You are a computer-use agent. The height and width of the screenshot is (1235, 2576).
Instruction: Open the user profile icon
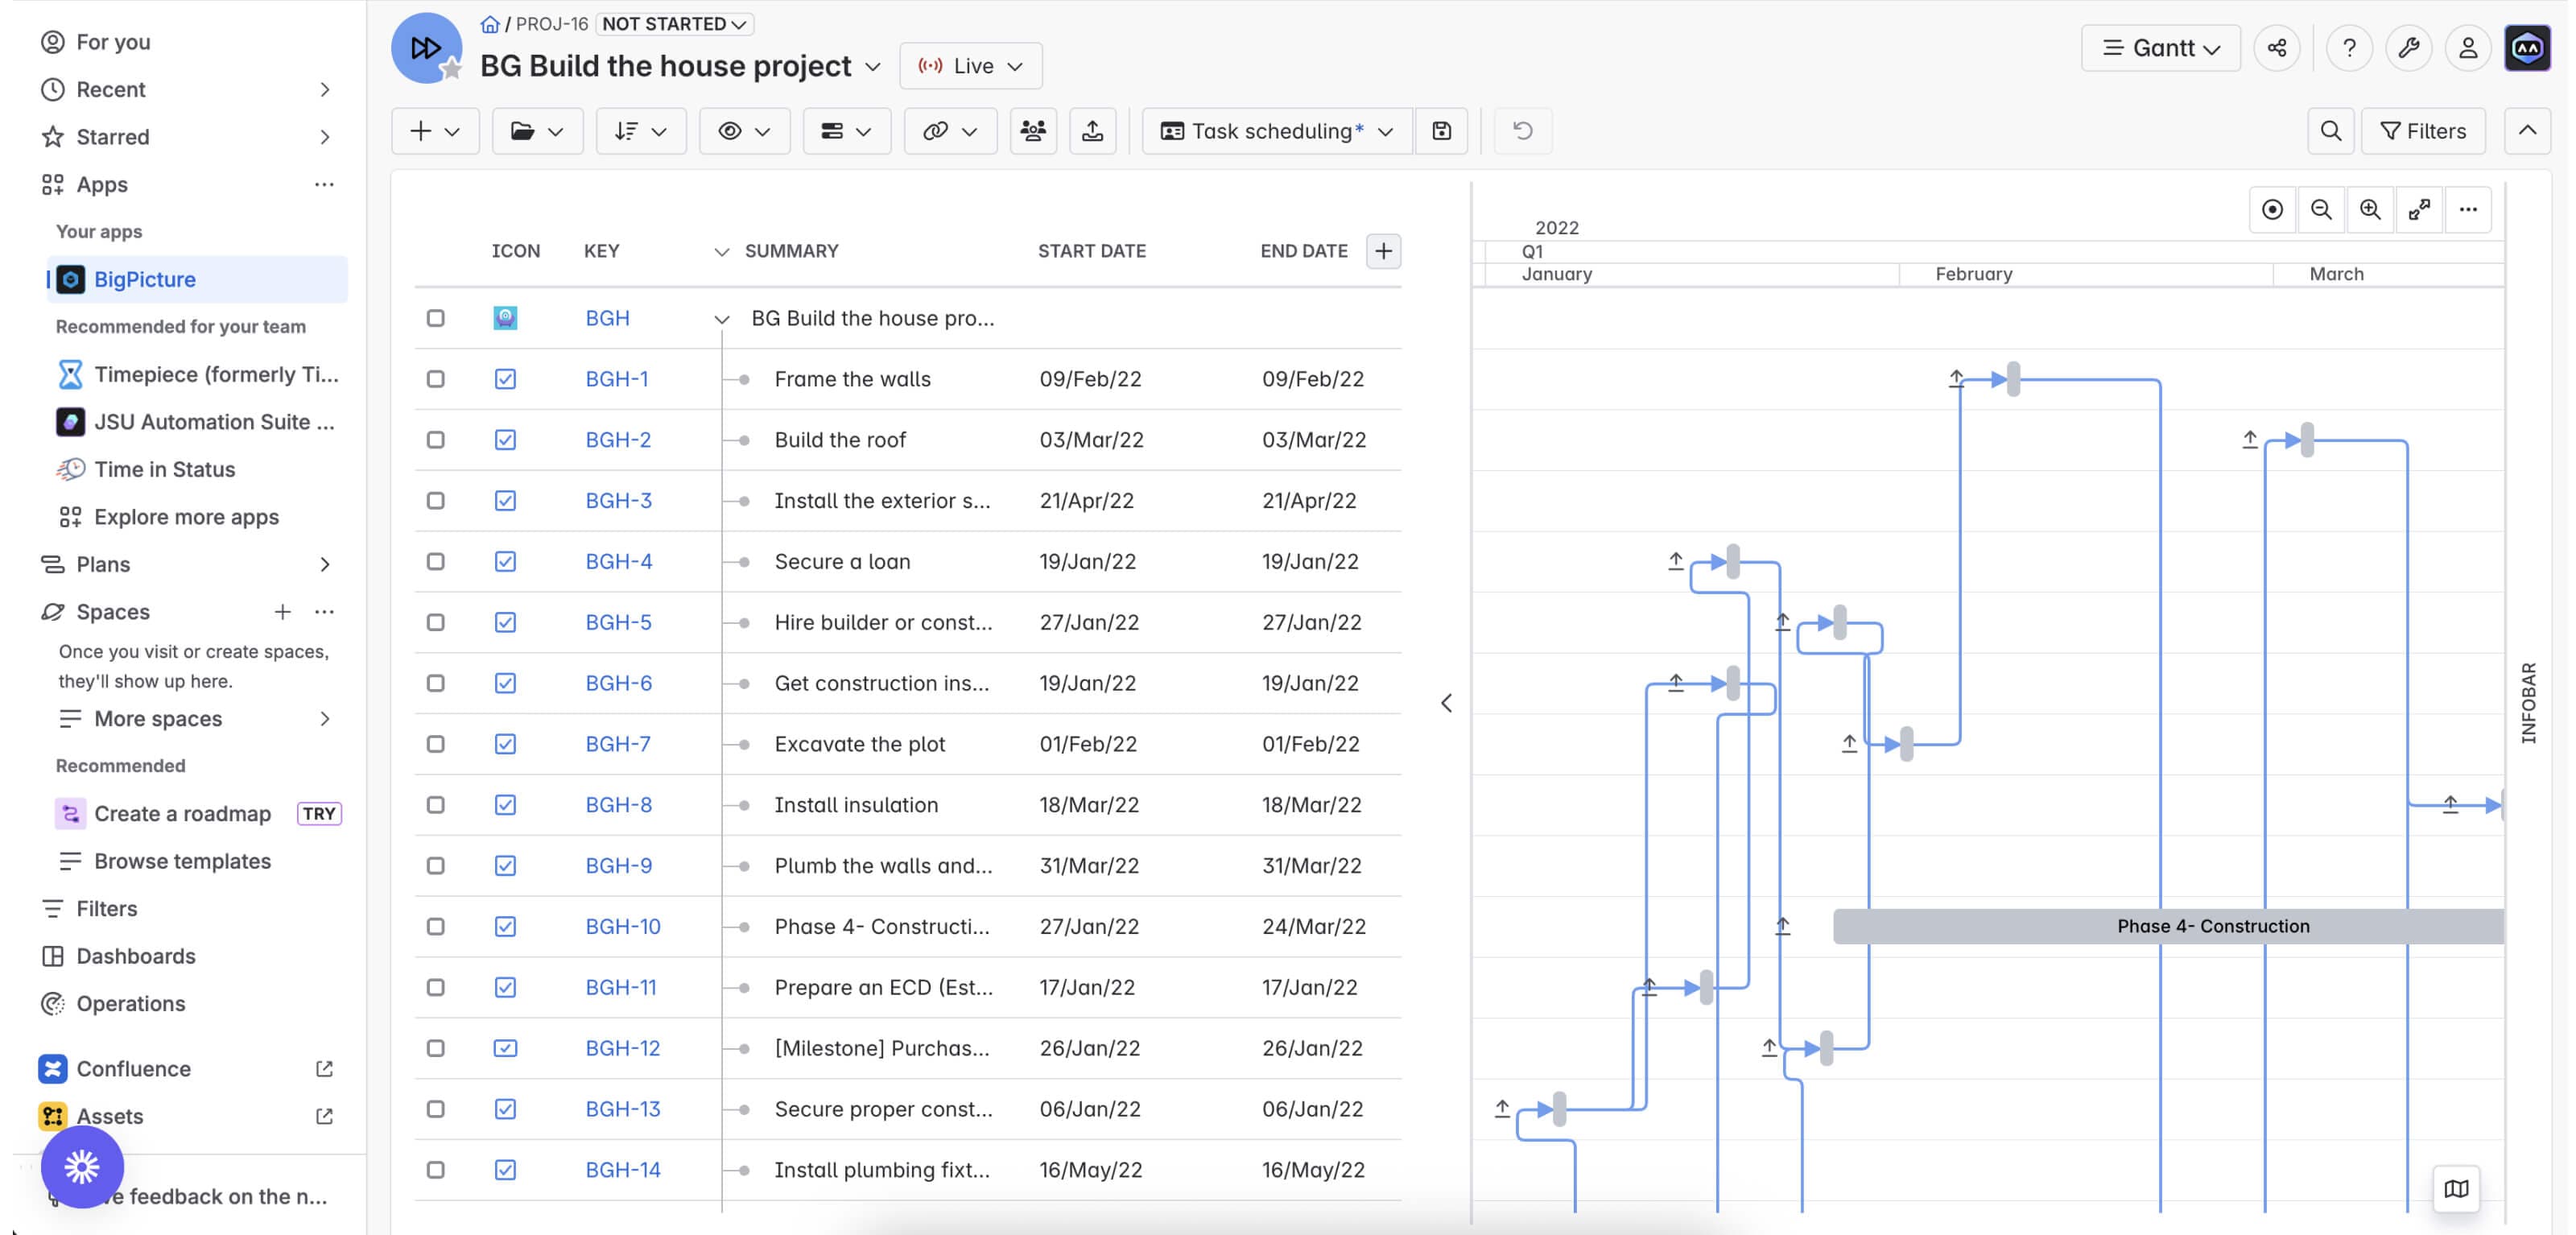[2467, 48]
